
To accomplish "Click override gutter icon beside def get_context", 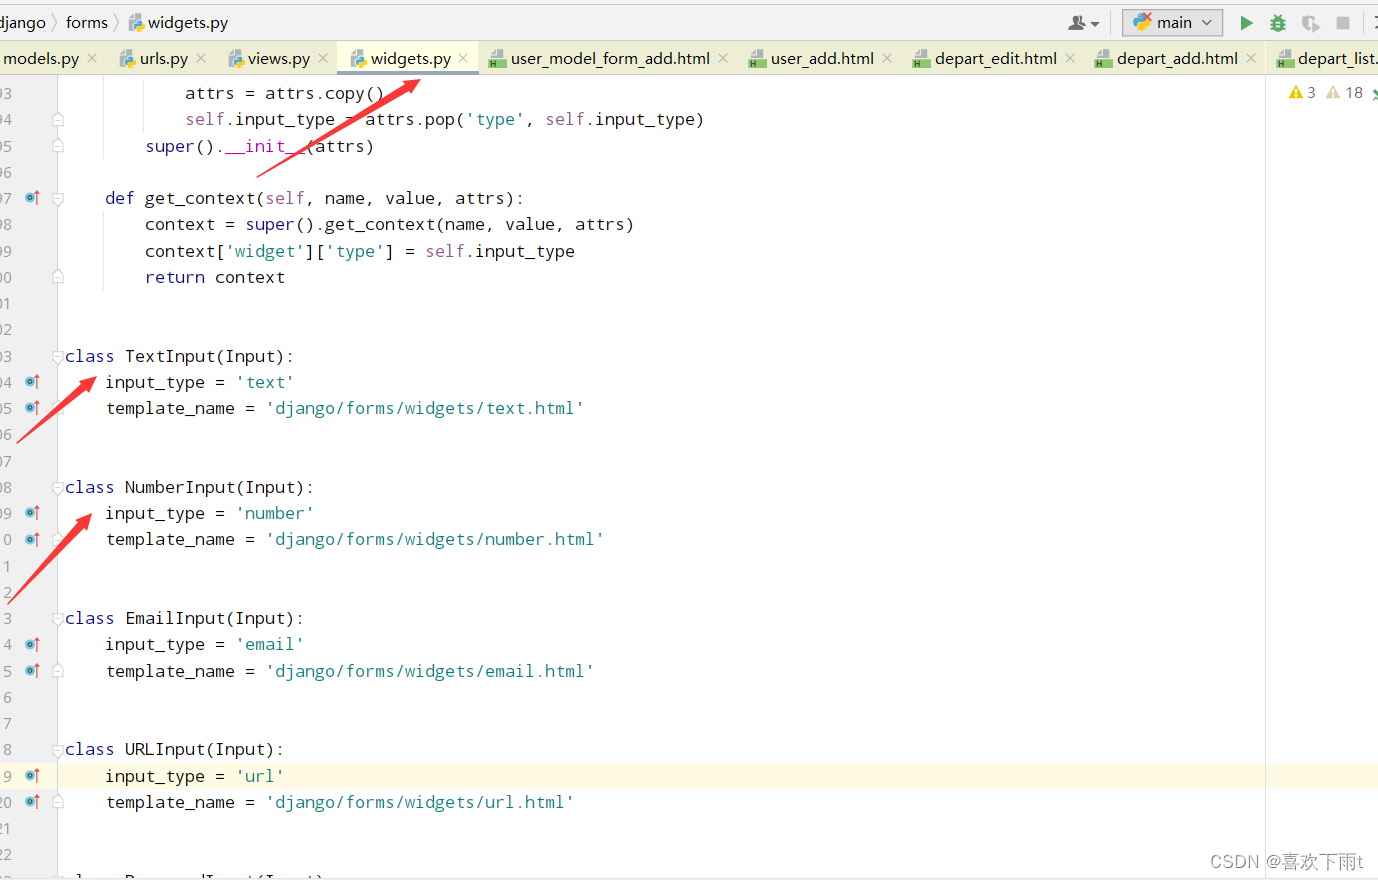I will 32,198.
